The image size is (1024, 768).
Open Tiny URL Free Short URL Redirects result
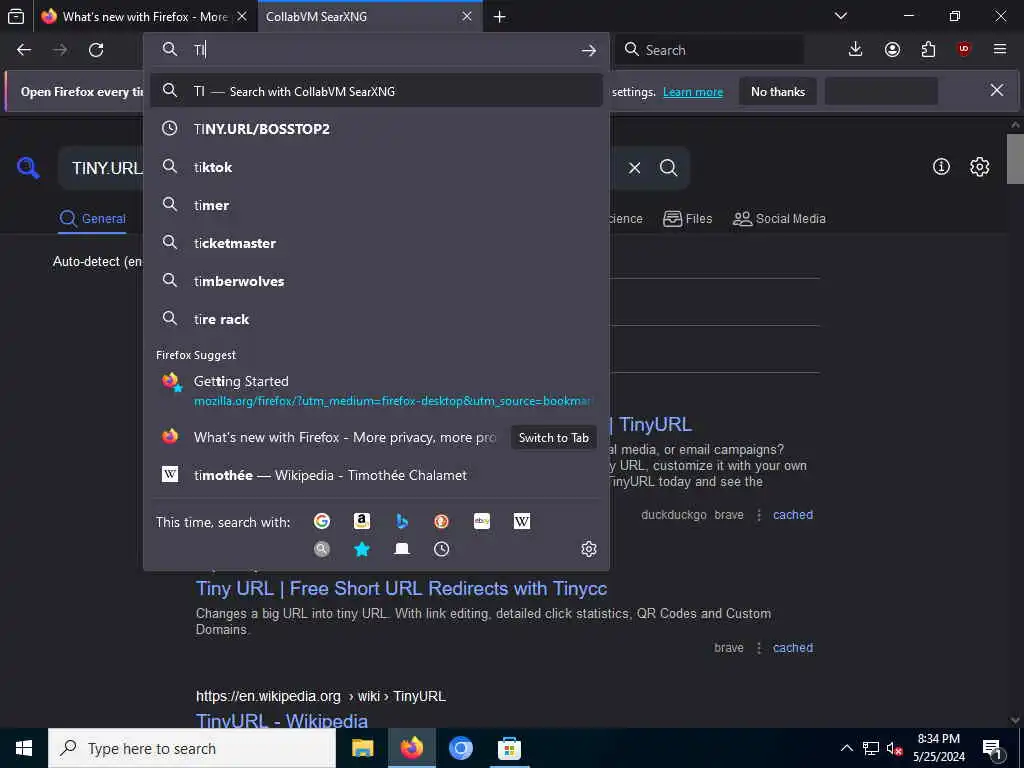tap(401, 588)
